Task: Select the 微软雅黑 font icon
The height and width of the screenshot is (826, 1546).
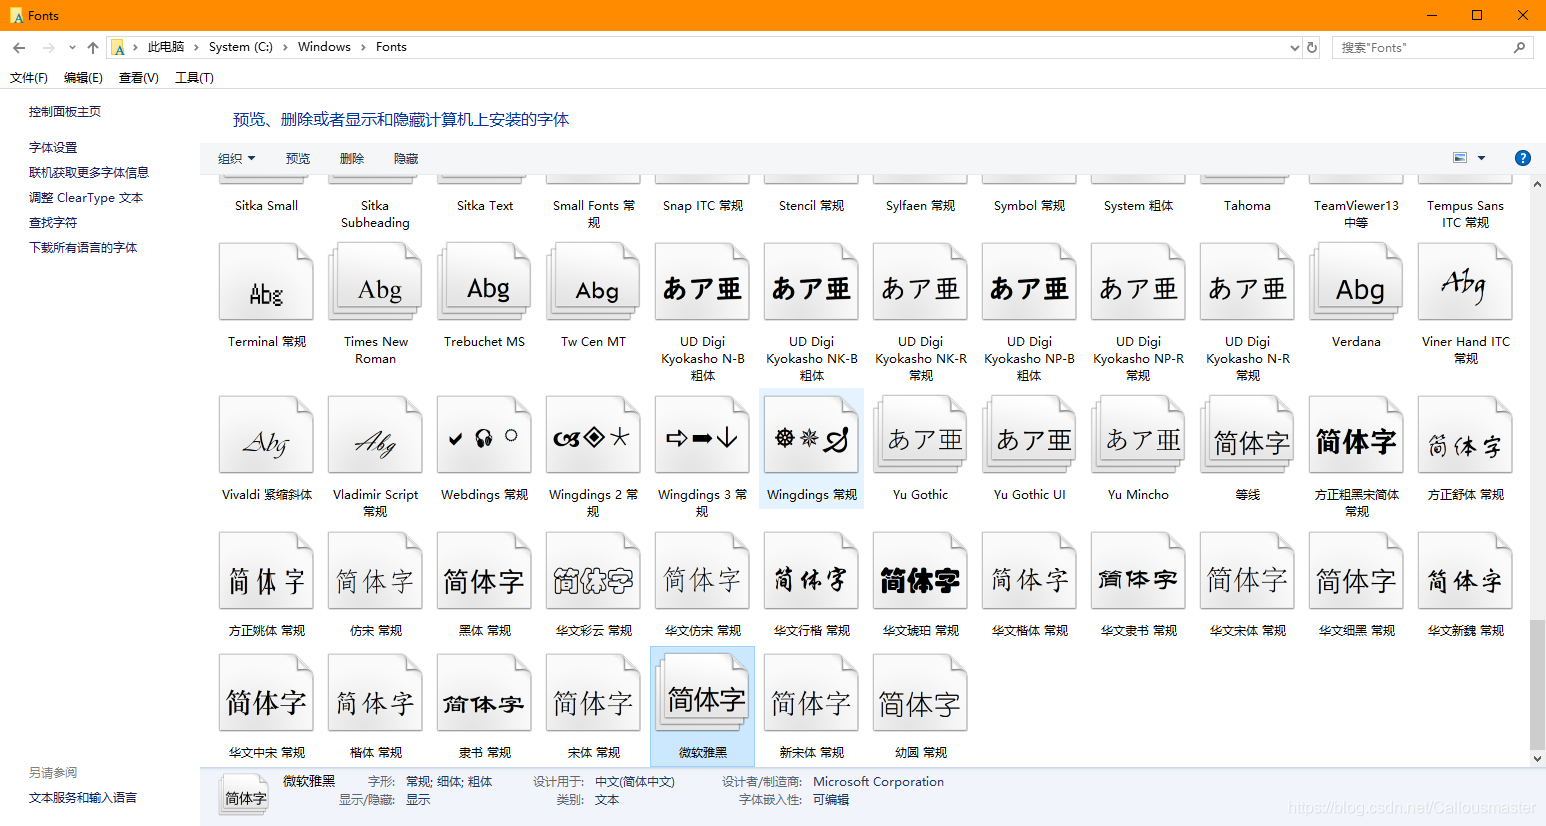Action: pos(702,693)
